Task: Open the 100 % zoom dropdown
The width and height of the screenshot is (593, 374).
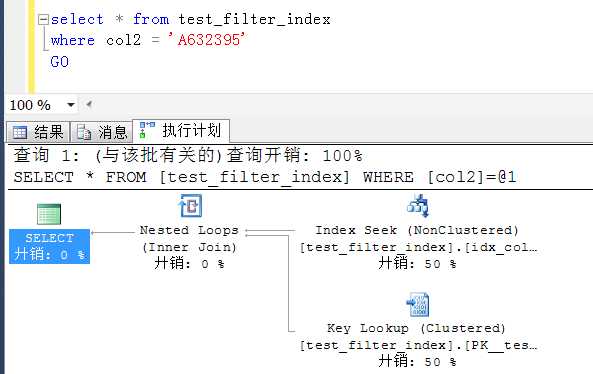Action: click(71, 105)
